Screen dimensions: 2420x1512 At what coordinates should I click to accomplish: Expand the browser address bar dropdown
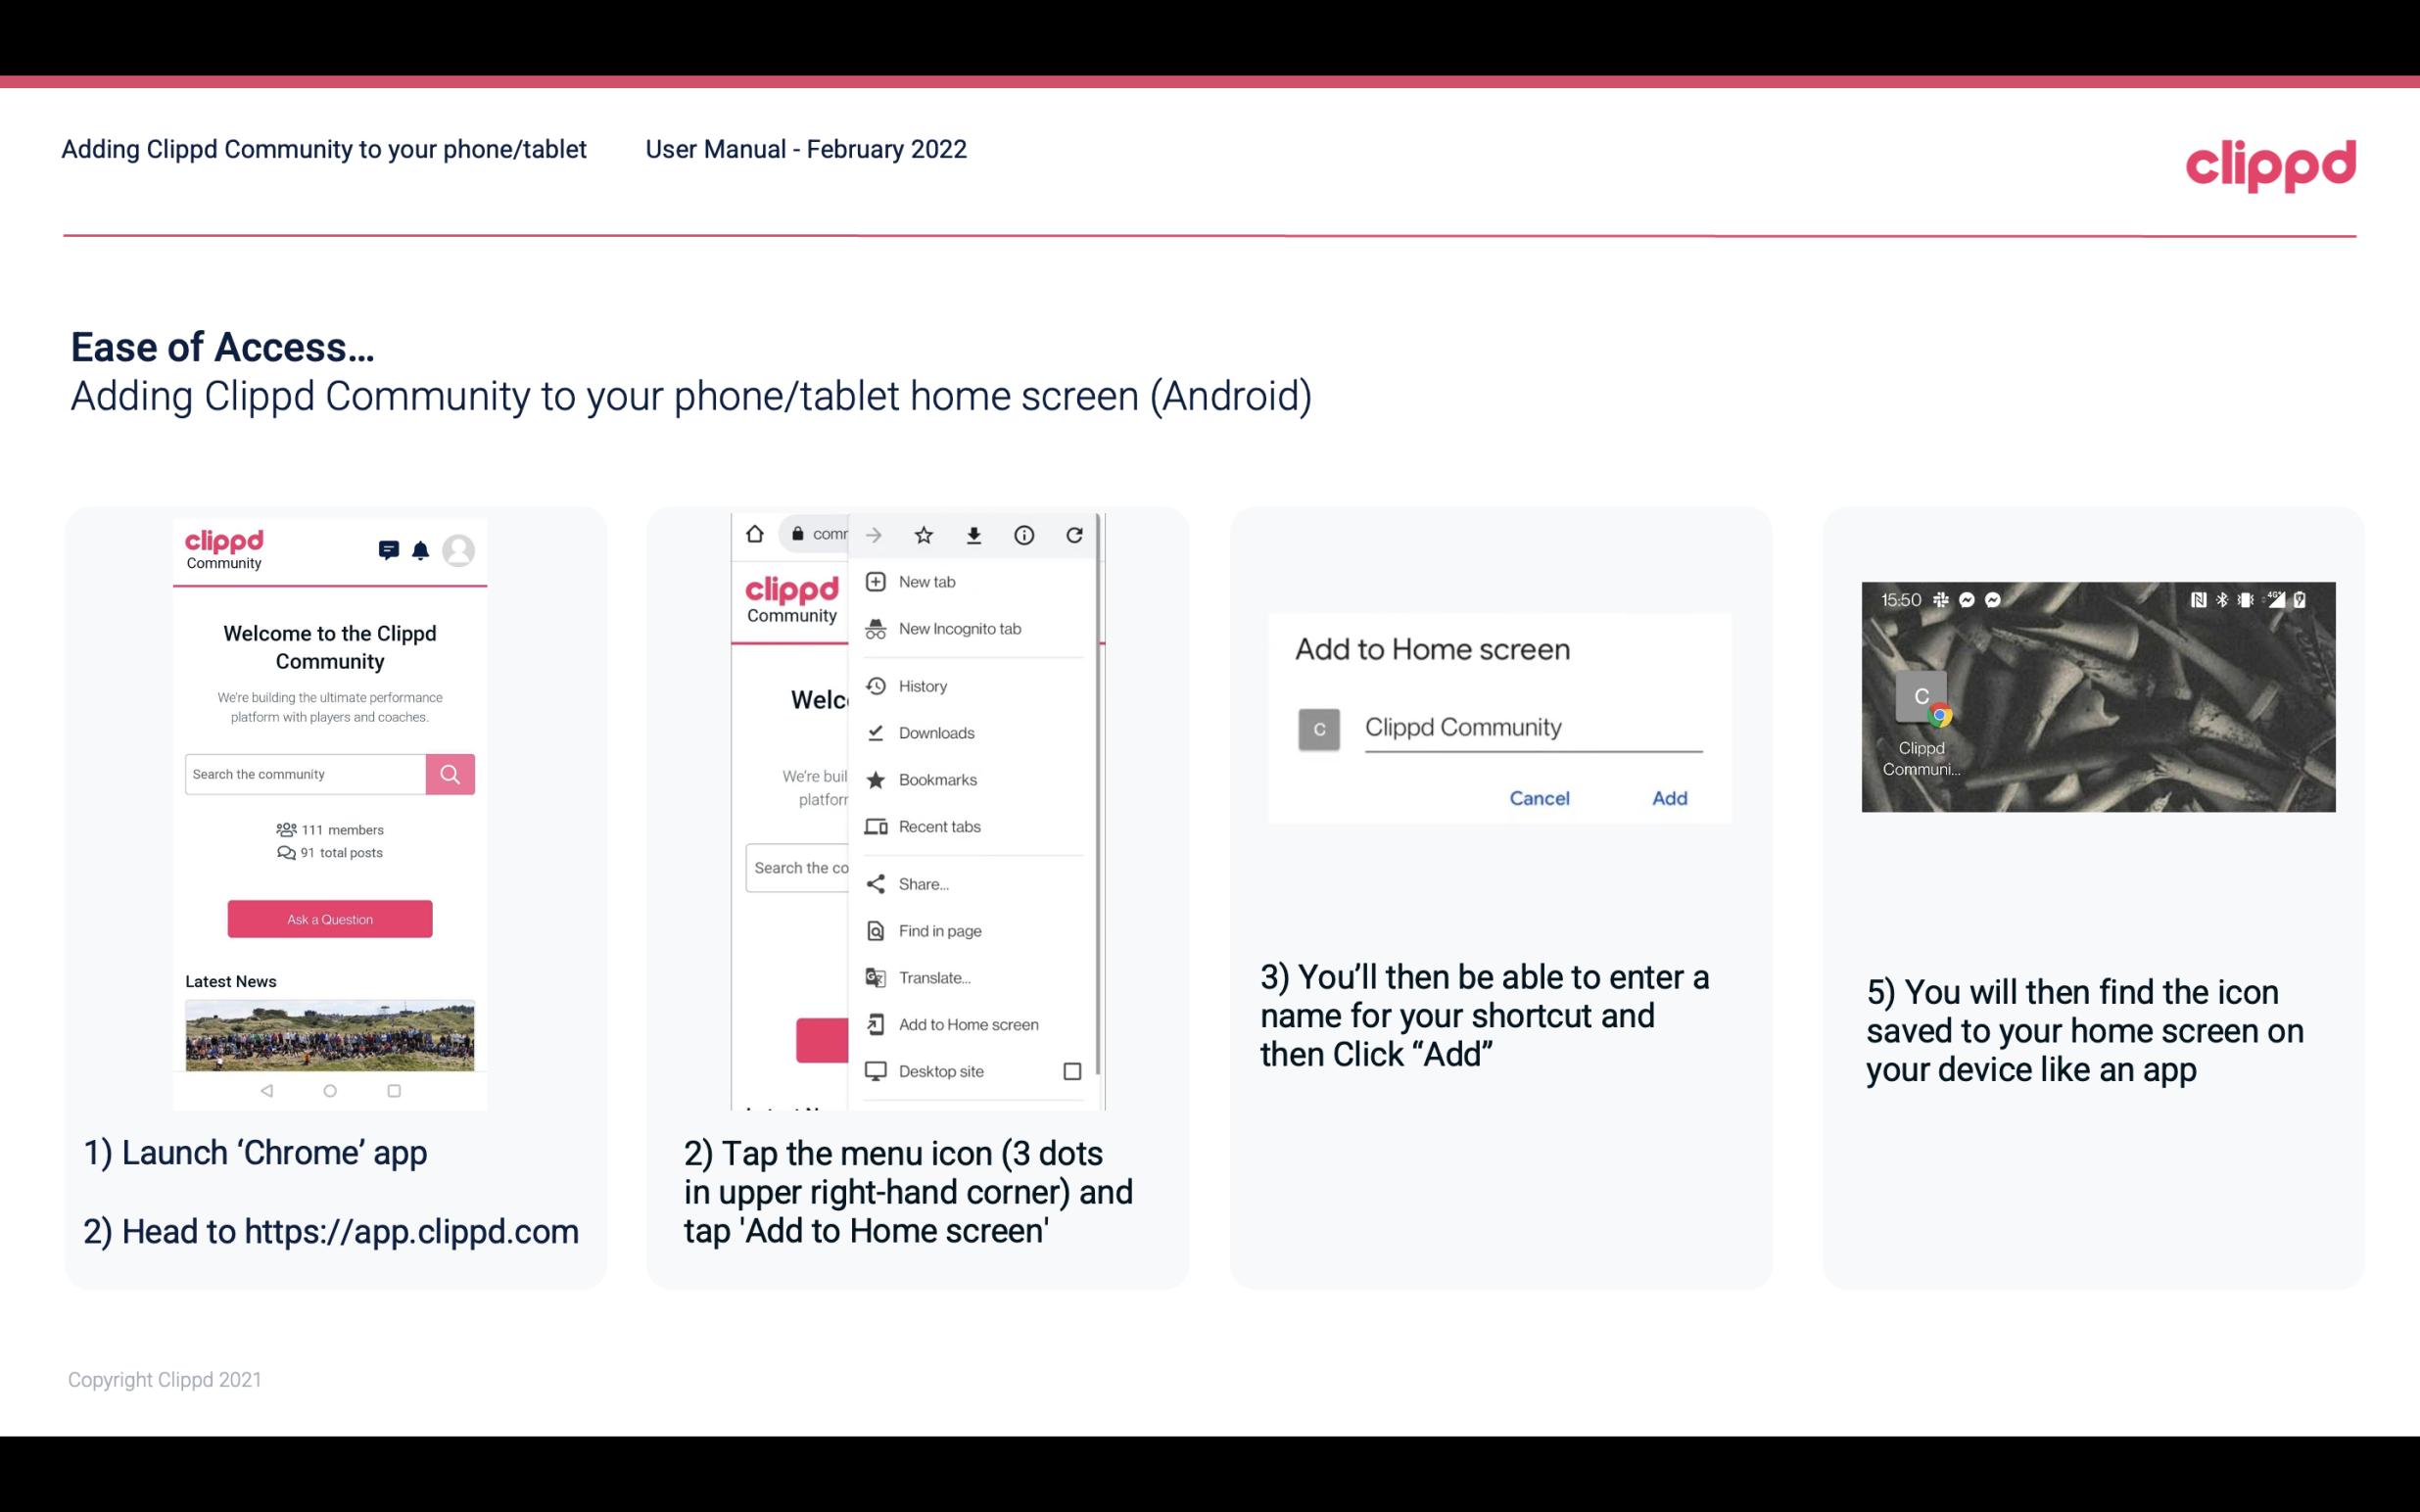(x=819, y=535)
